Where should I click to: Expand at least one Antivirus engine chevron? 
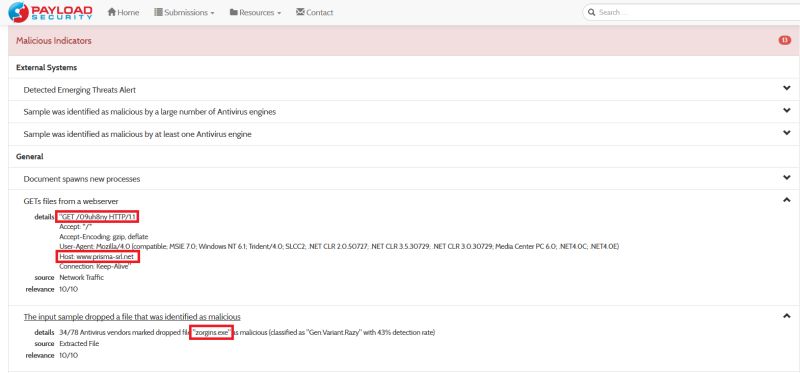(786, 133)
